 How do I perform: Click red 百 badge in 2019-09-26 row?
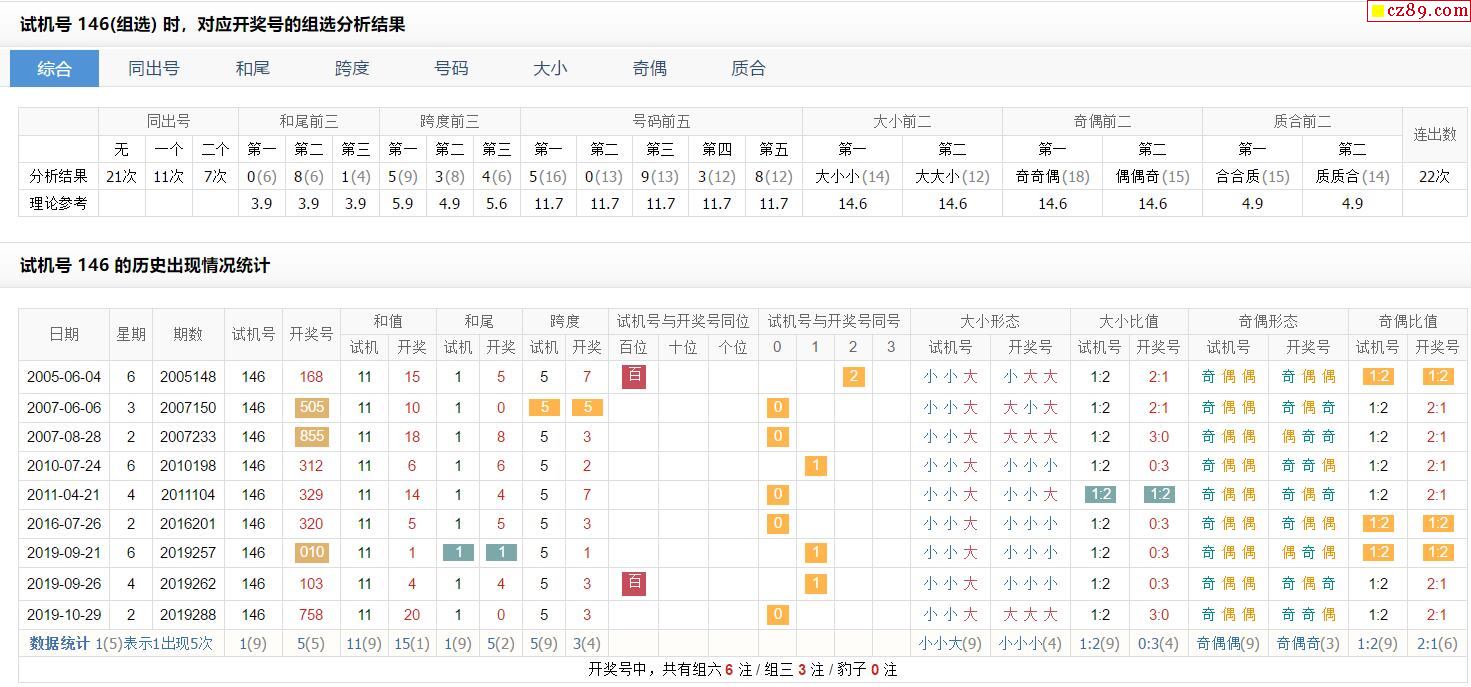click(x=633, y=583)
